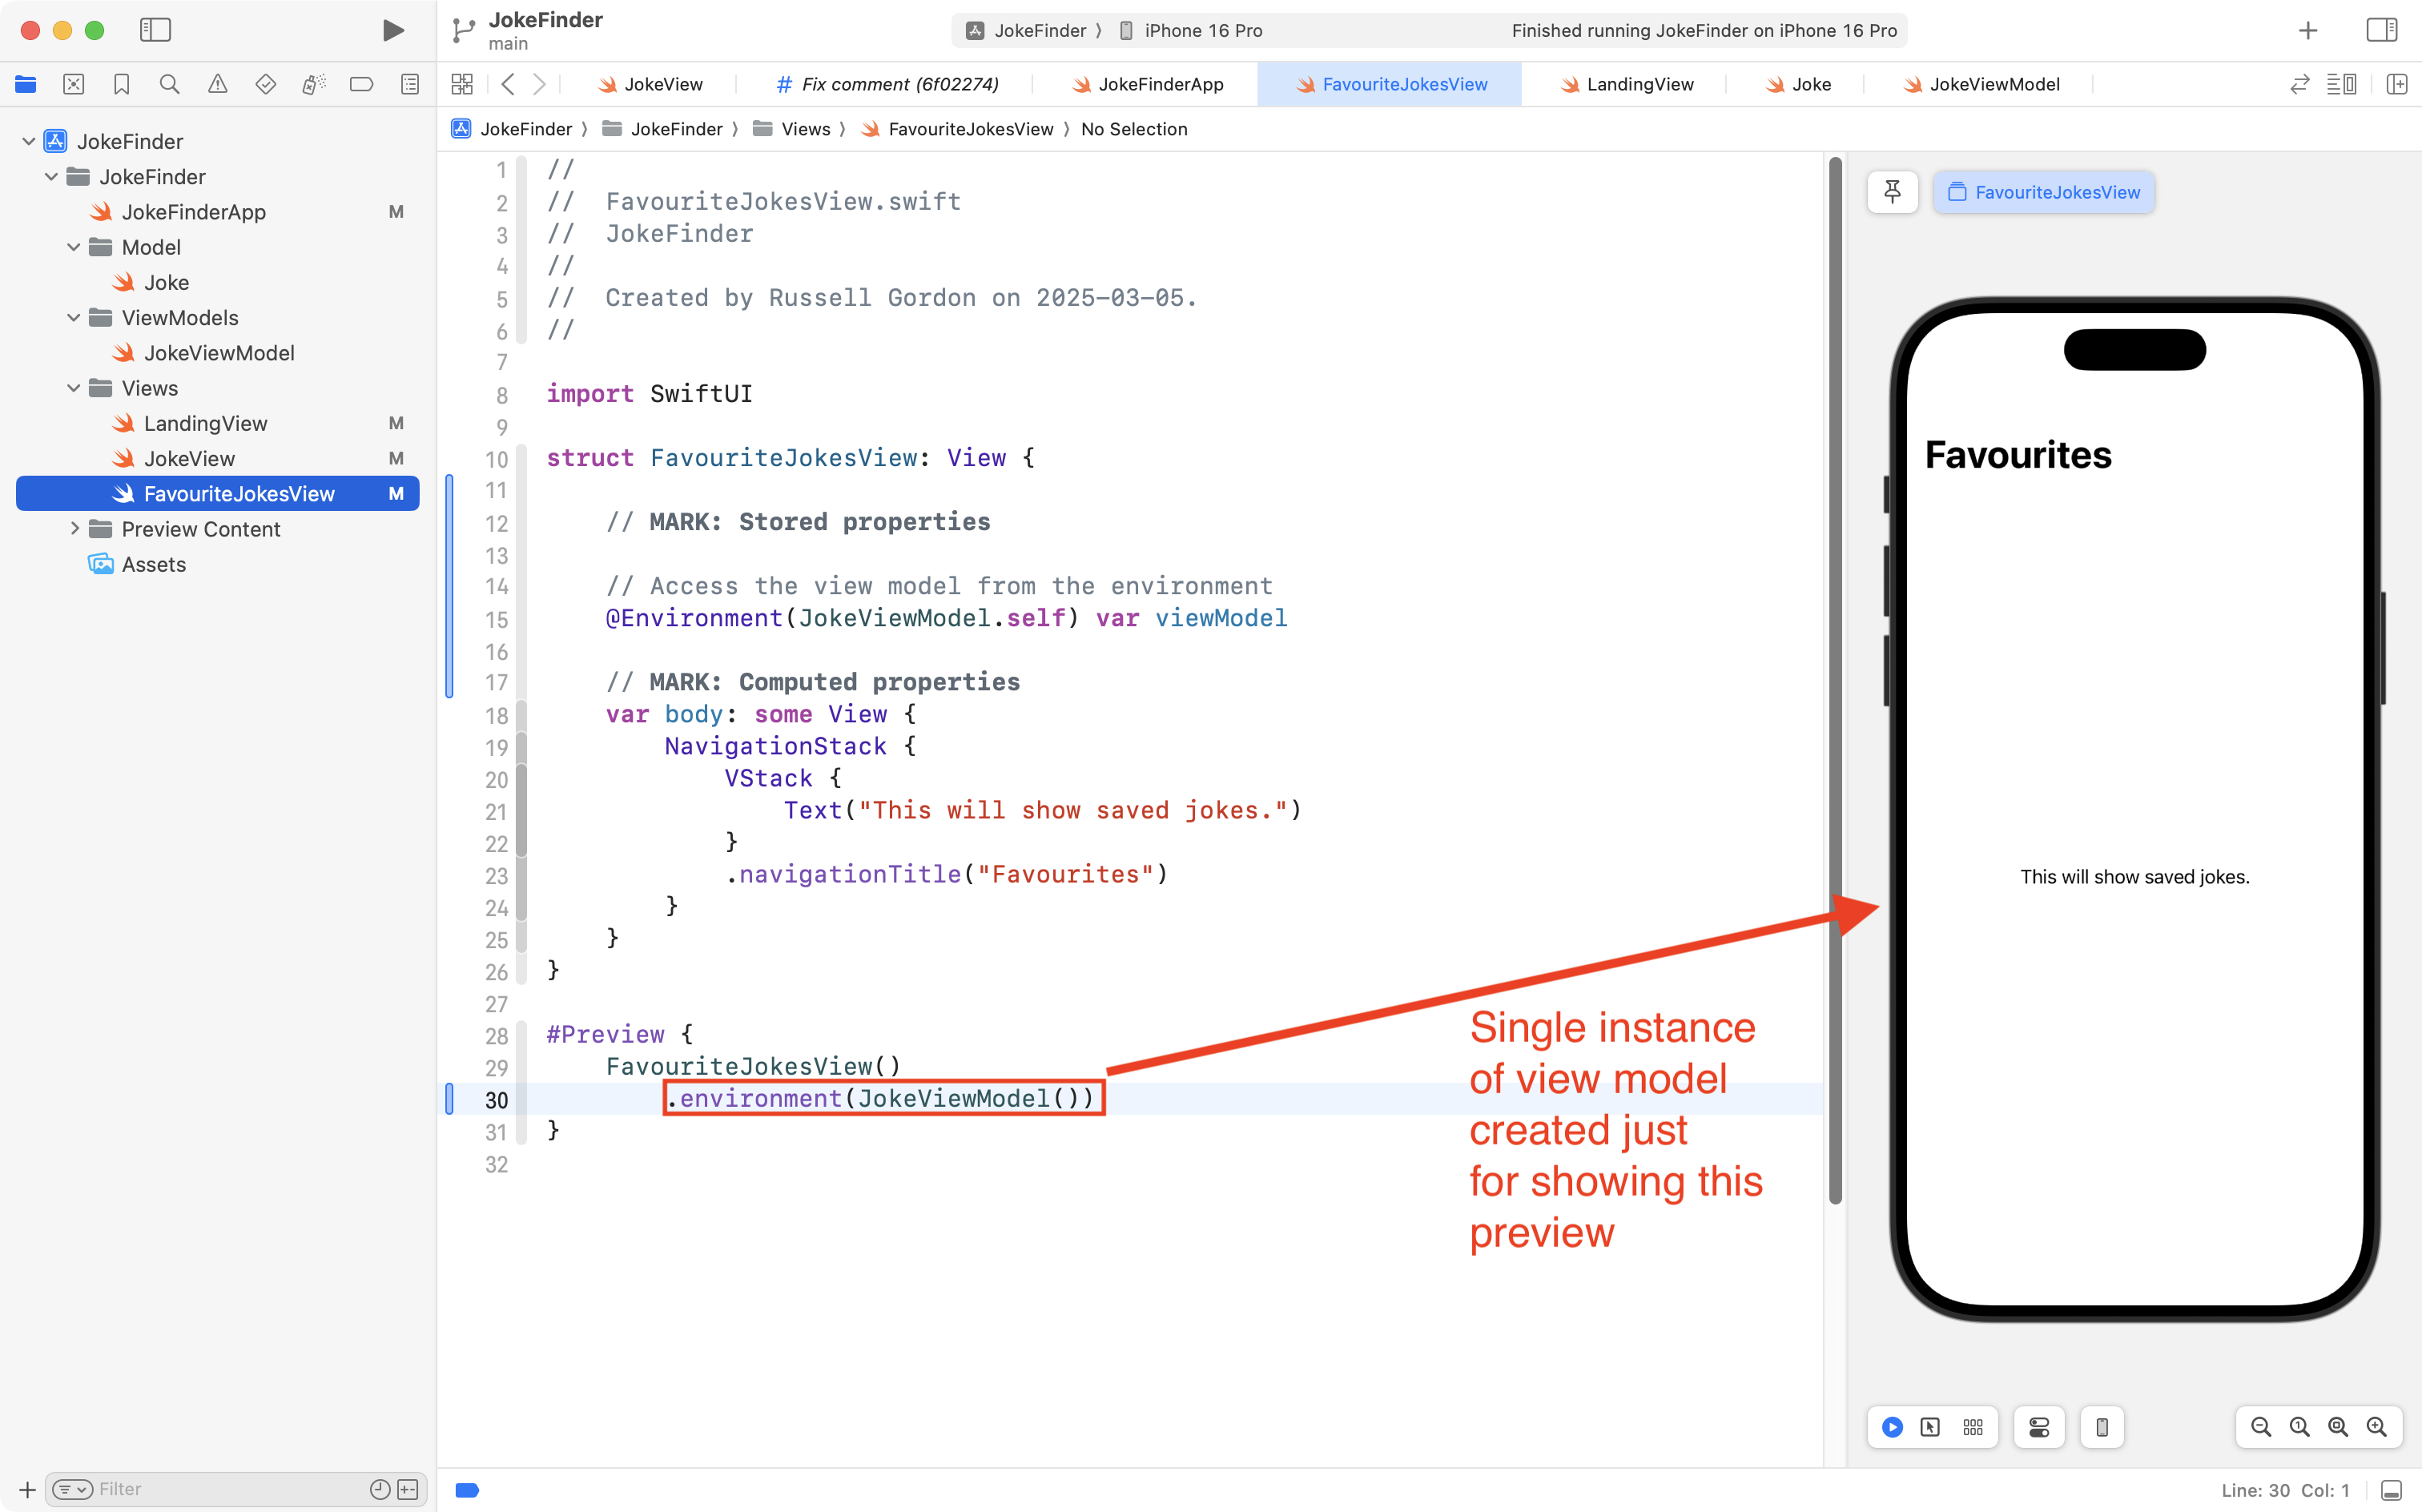Open the Issue navigator warning icon

coord(217,85)
